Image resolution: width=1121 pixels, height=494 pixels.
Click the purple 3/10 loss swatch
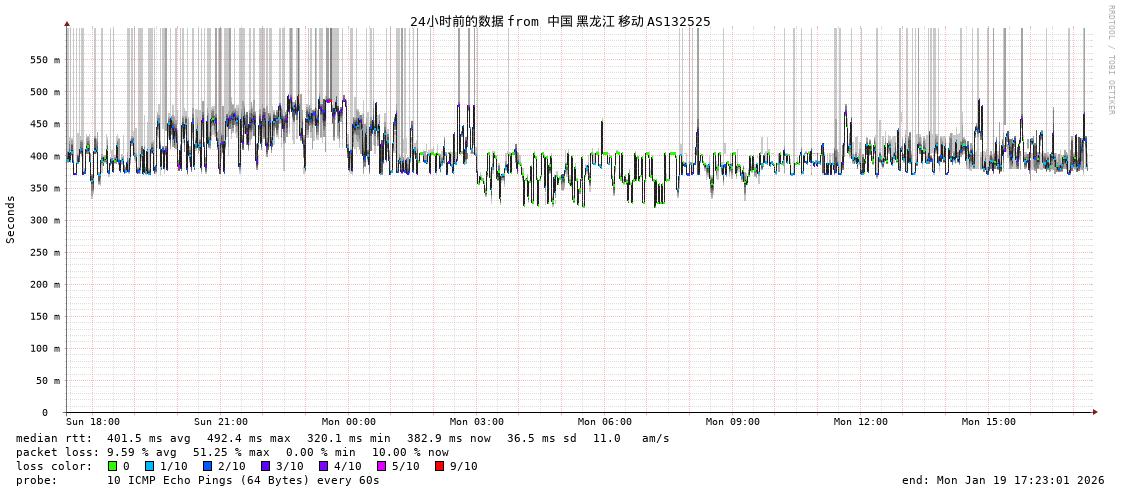point(265,466)
